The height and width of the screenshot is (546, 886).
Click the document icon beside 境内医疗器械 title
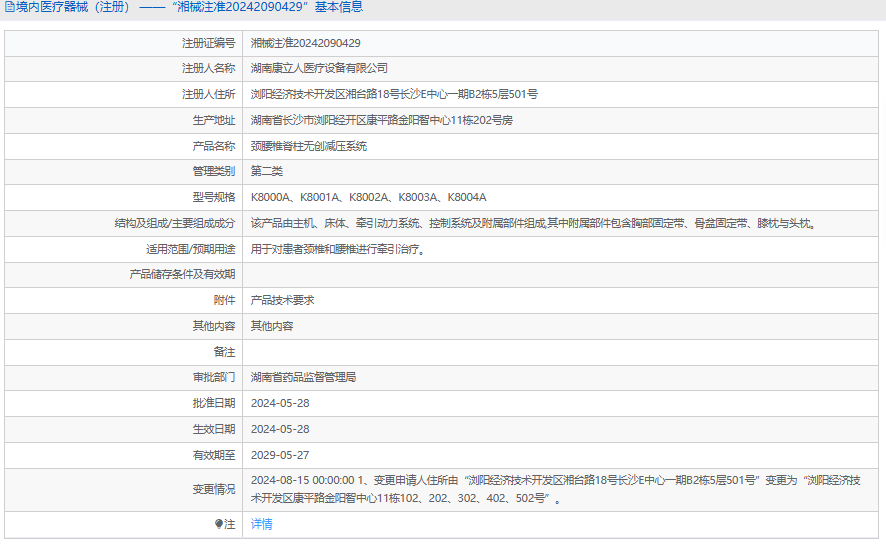[x=9, y=7]
